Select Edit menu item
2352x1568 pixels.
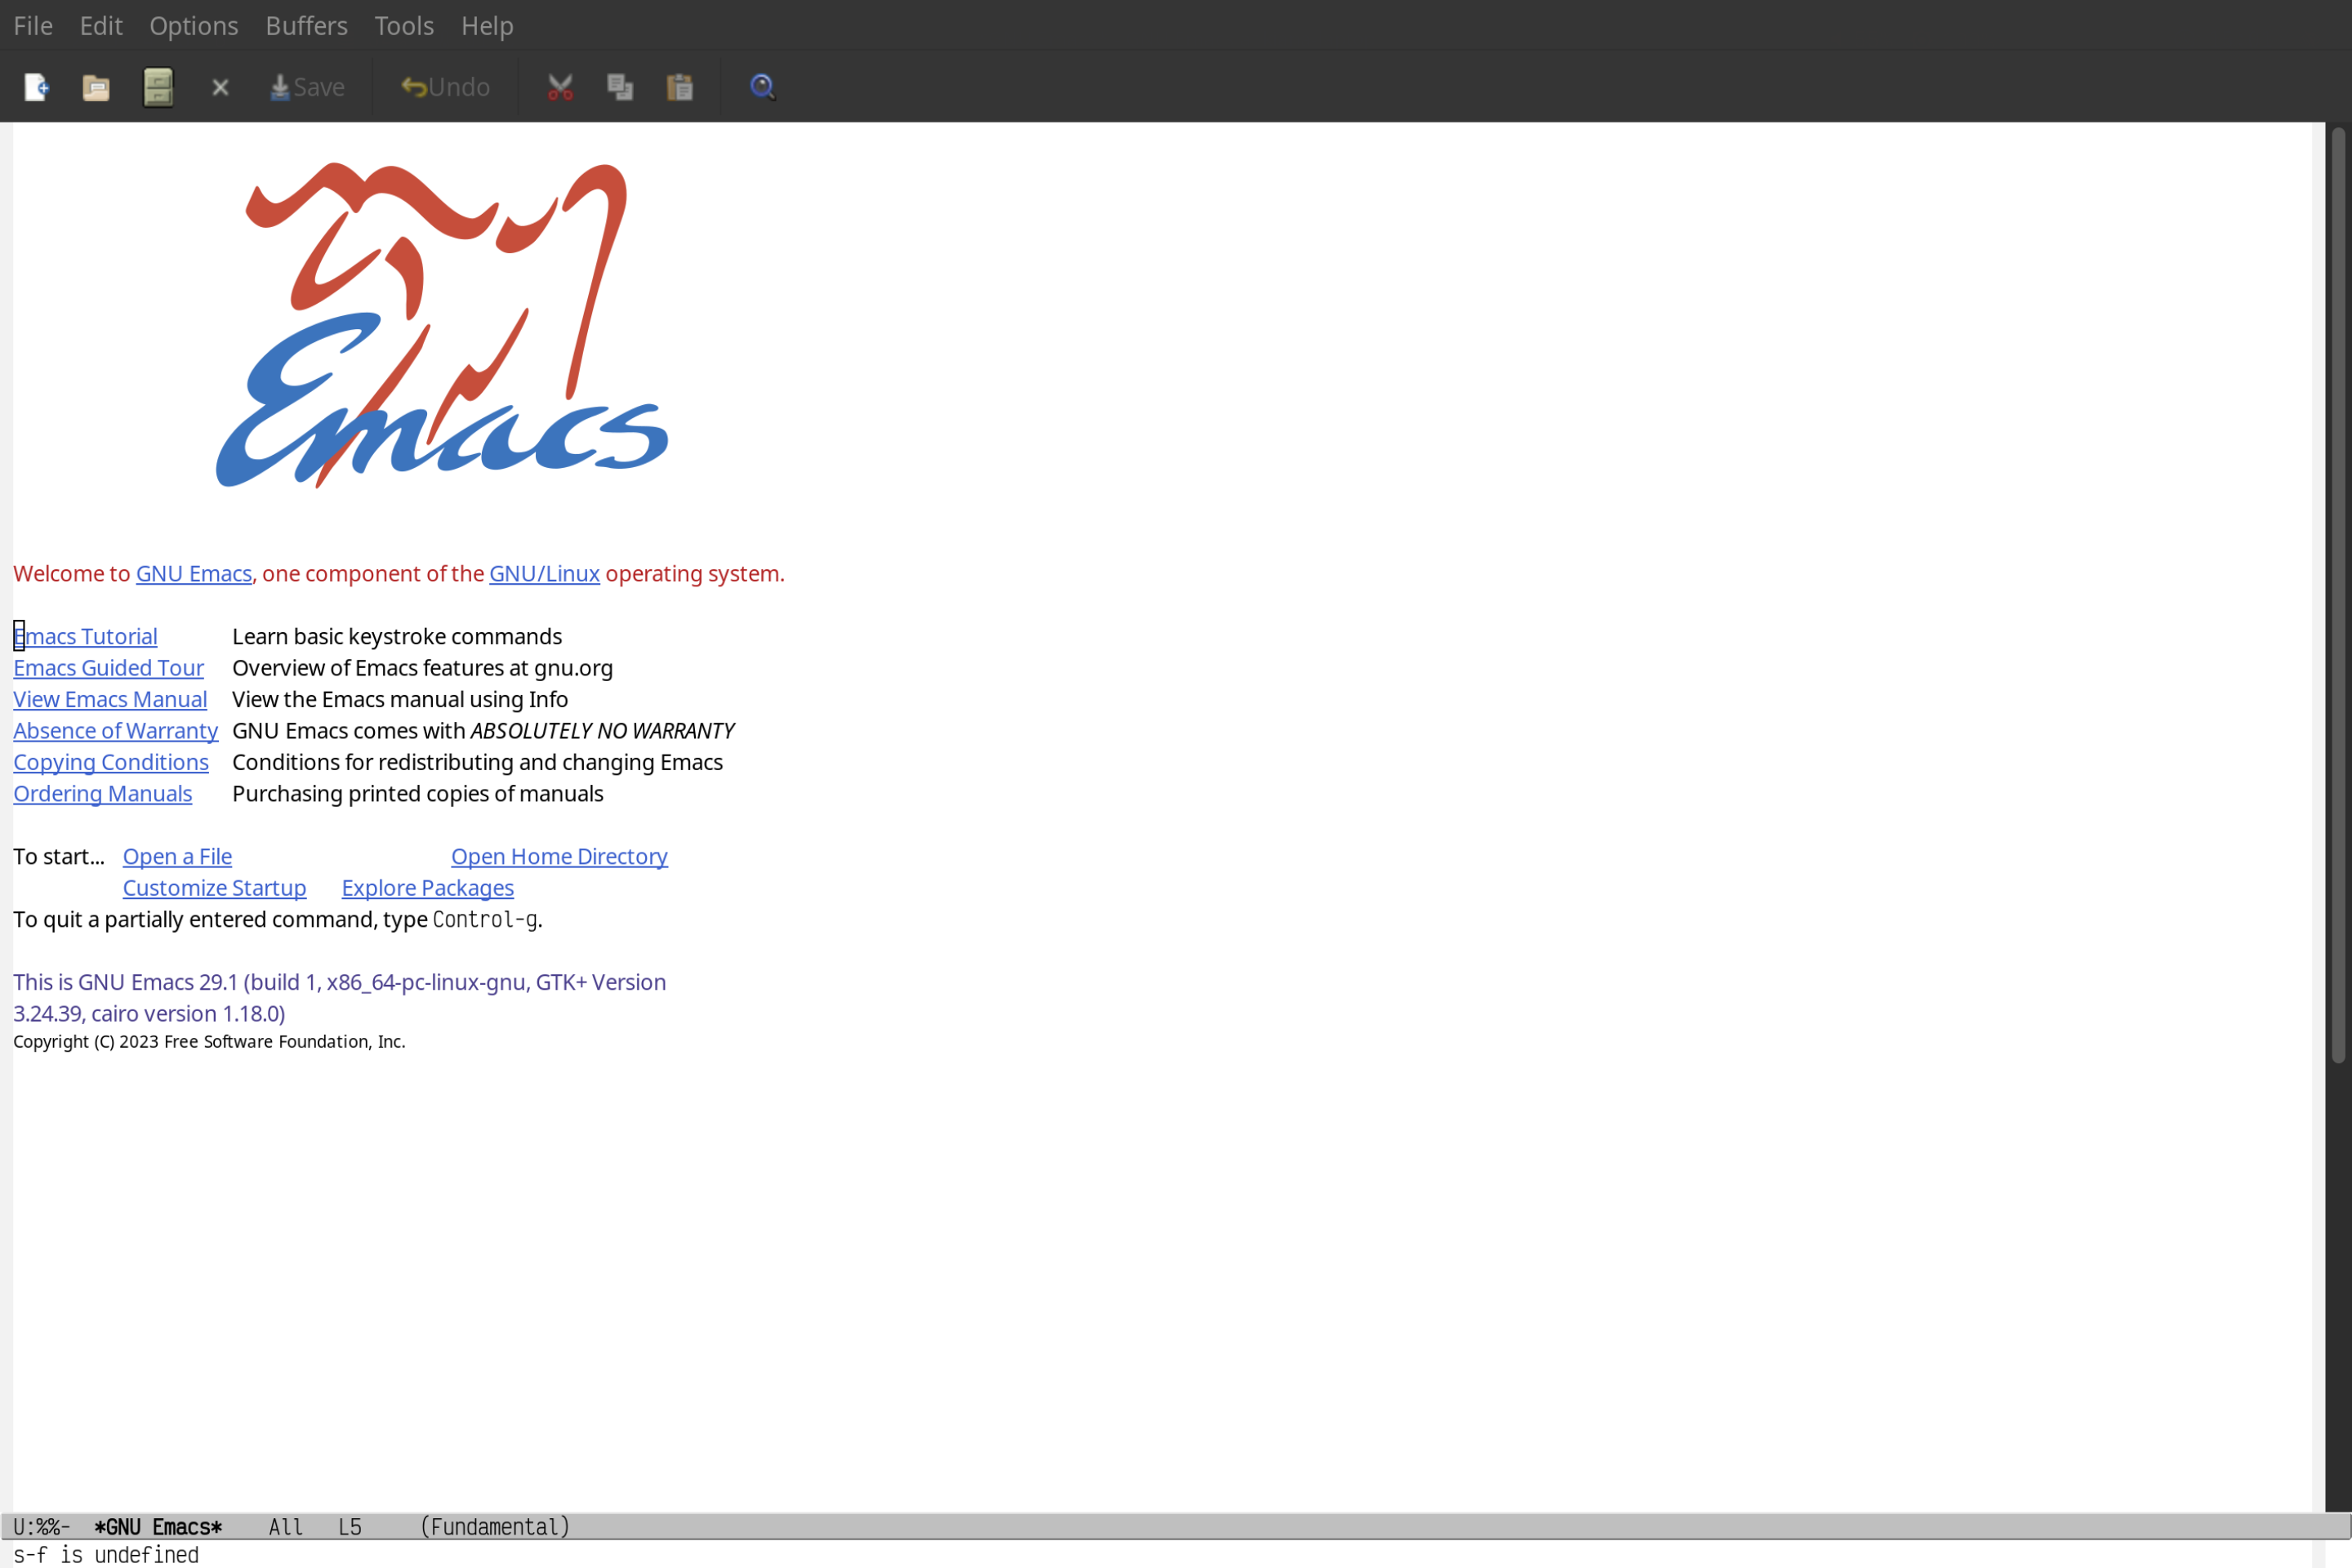100,24
